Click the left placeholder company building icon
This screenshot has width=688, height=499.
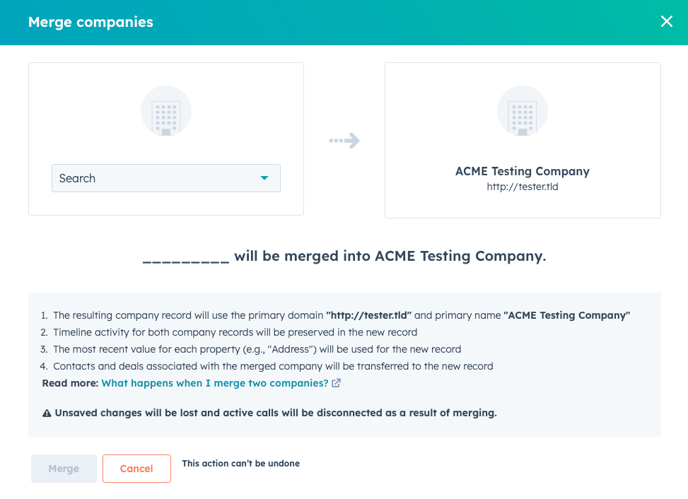pos(166,111)
